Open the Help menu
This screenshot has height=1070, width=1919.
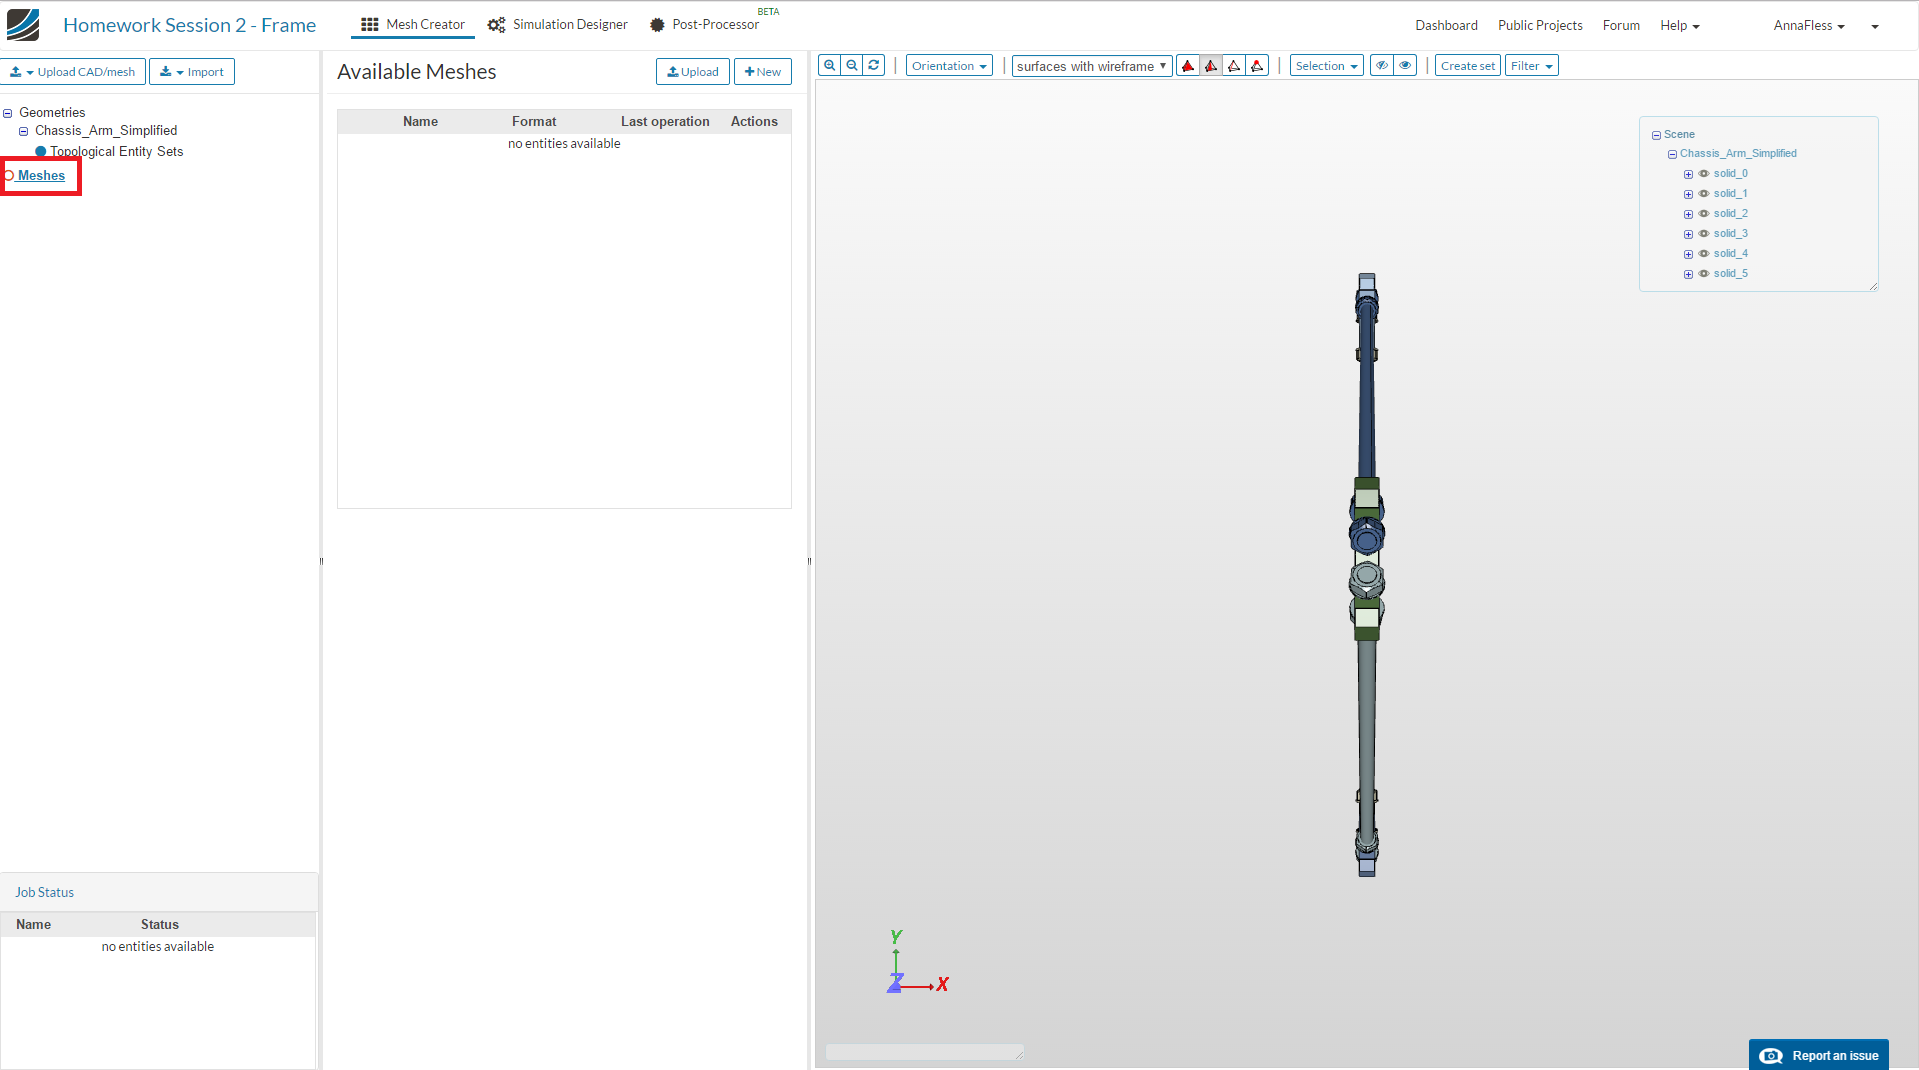pyautogui.click(x=1680, y=26)
